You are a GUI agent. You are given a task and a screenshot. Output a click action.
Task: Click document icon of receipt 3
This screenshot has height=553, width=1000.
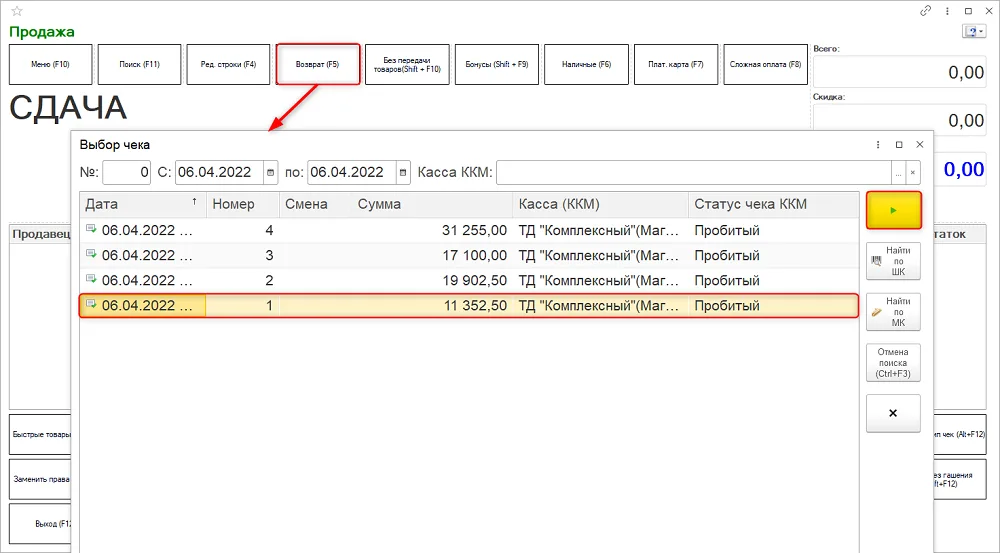[x=91, y=254]
